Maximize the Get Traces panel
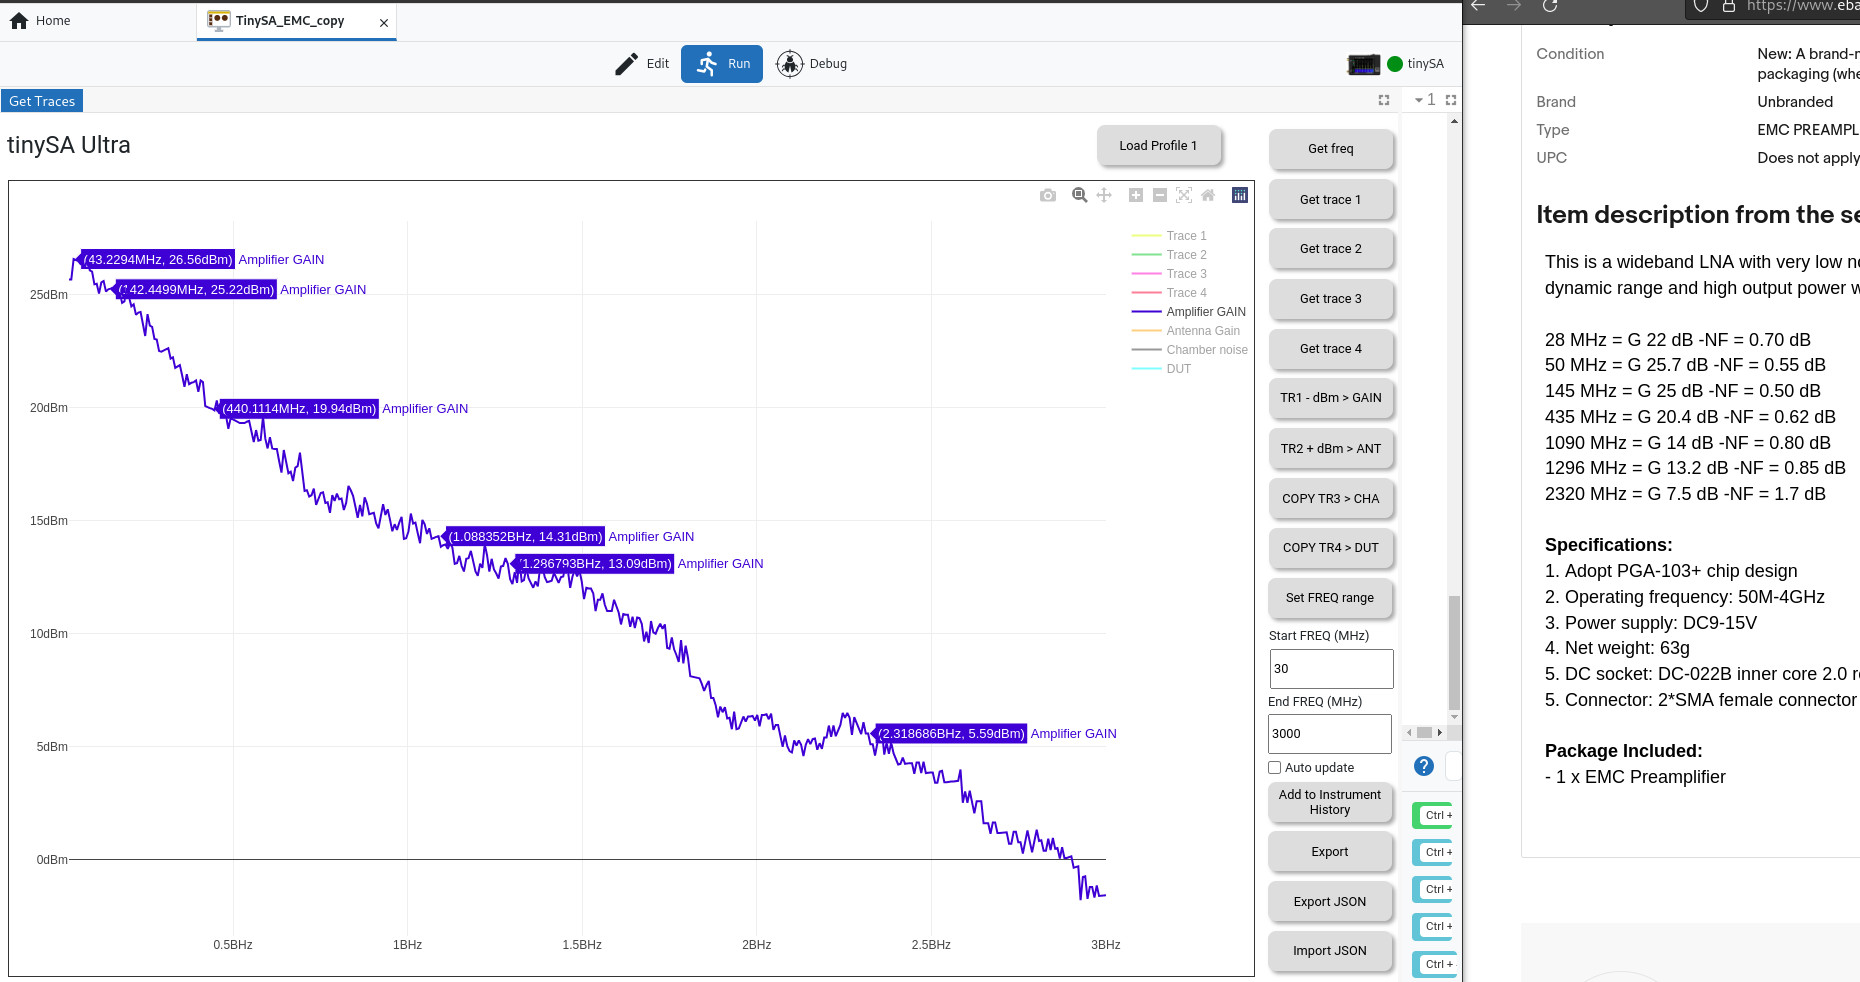Image resolution: width=1860 pixels, height=982 pixels. [1384, 100]
